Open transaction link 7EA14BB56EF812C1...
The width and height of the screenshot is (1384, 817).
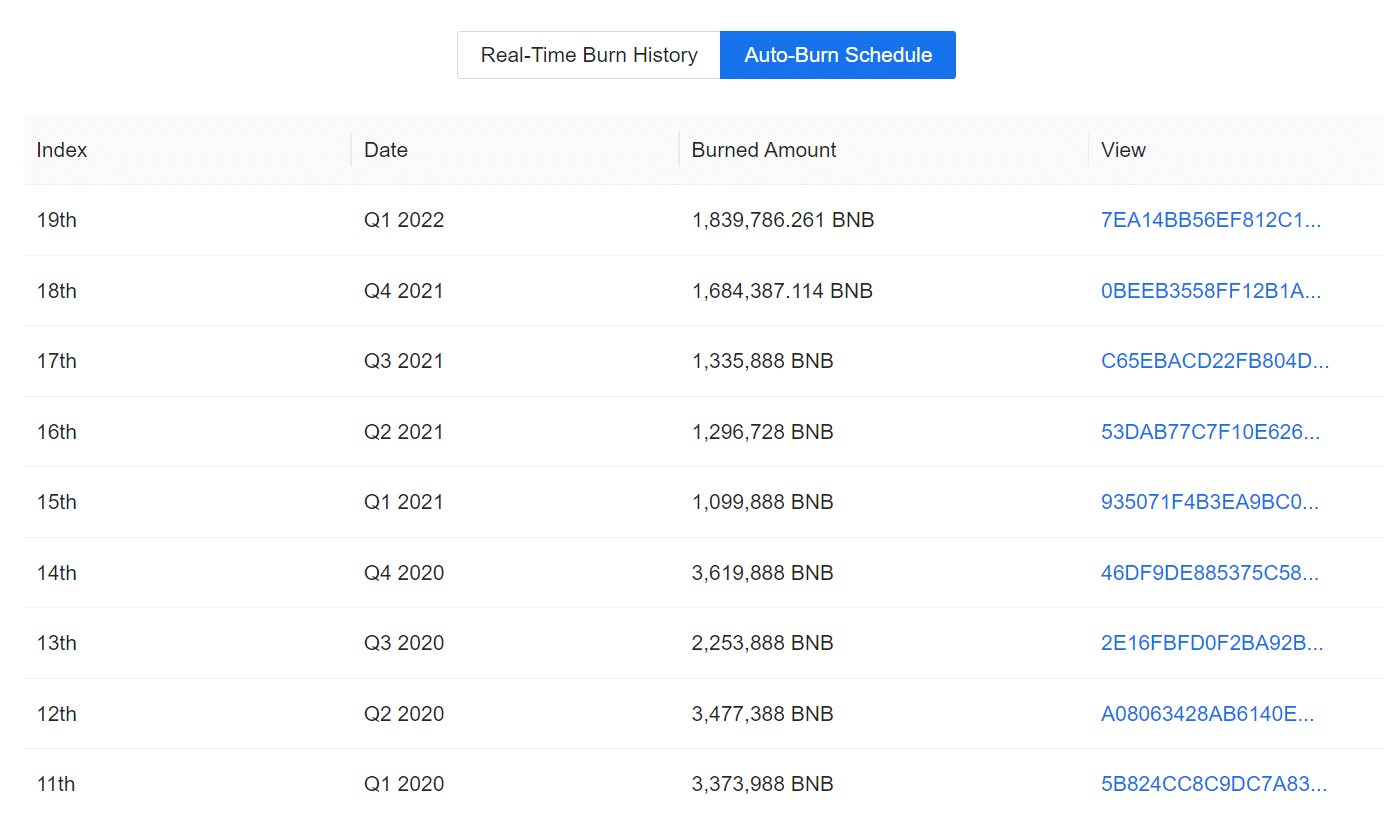pos(1211,220)
